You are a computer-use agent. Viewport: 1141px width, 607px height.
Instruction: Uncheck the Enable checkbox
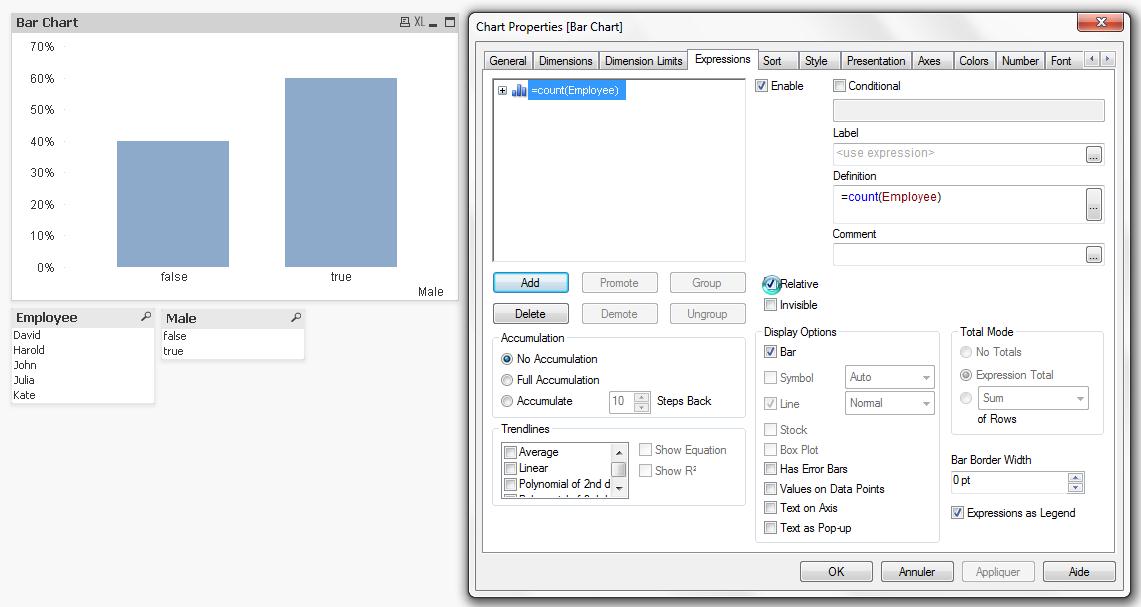click(762, 86)
